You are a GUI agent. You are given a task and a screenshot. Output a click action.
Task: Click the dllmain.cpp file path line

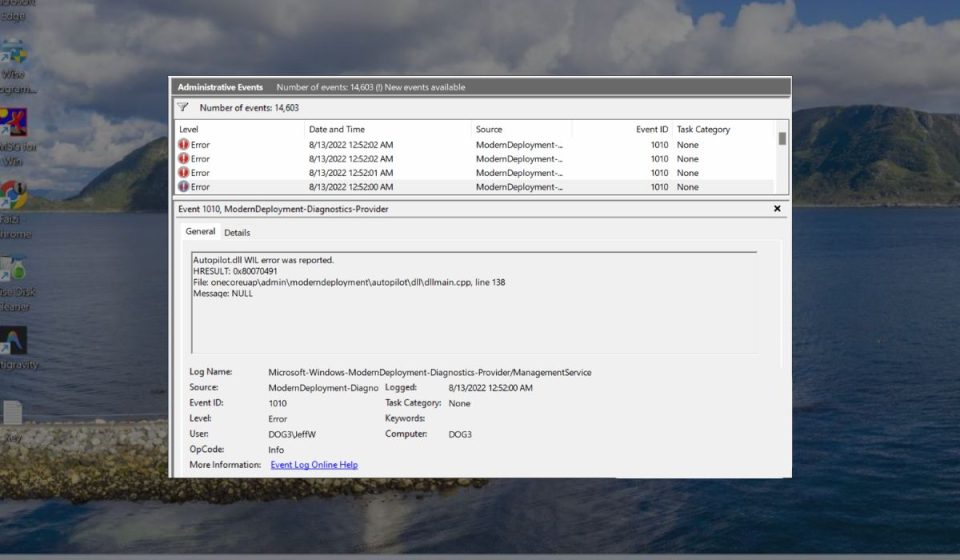[x=349, y=282]
